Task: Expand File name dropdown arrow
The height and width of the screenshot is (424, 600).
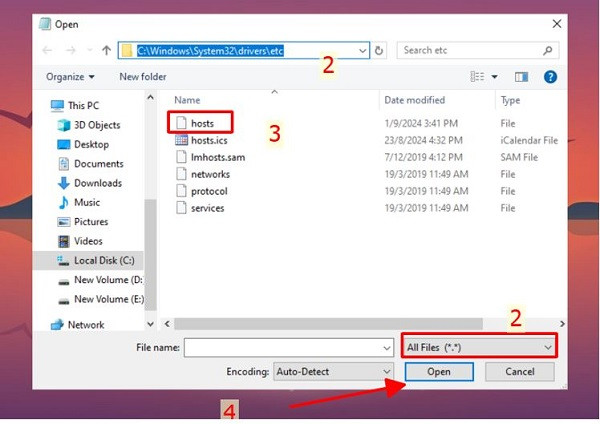Action: [x=387, y=348]
